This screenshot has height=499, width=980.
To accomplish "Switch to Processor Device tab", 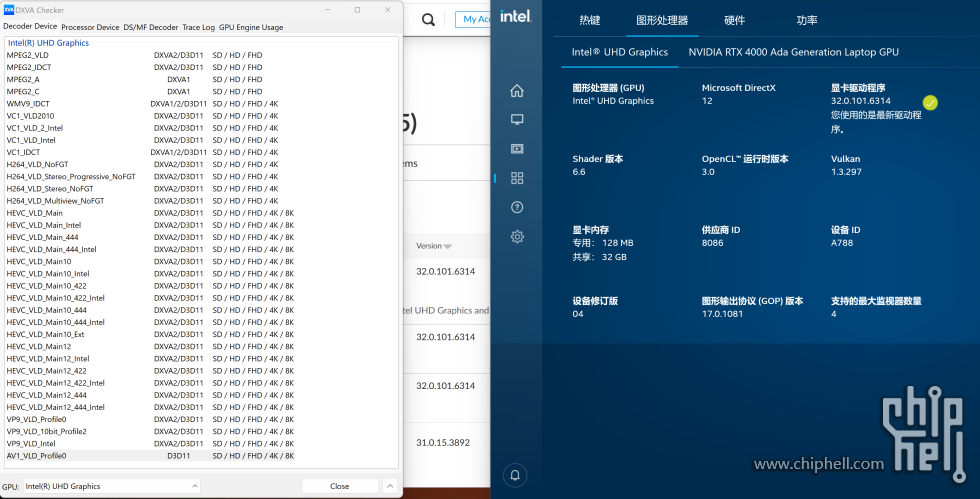I will (x=90, y=27).
